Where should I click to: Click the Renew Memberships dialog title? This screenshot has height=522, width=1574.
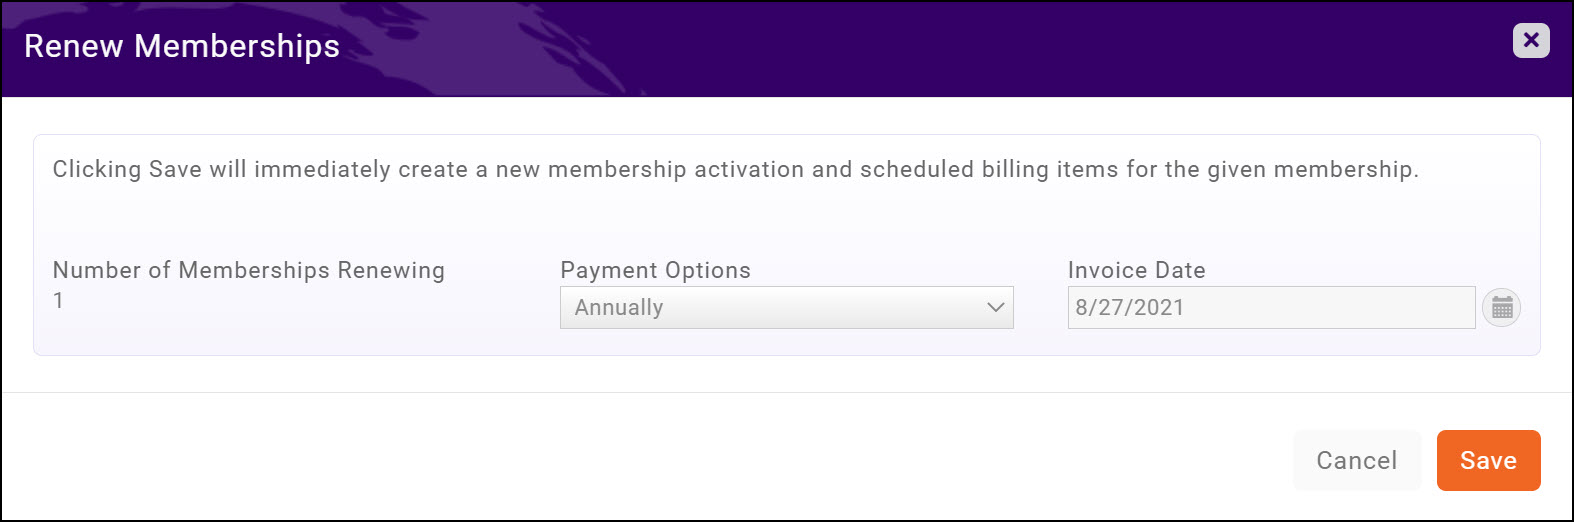(x=182, y=46)
